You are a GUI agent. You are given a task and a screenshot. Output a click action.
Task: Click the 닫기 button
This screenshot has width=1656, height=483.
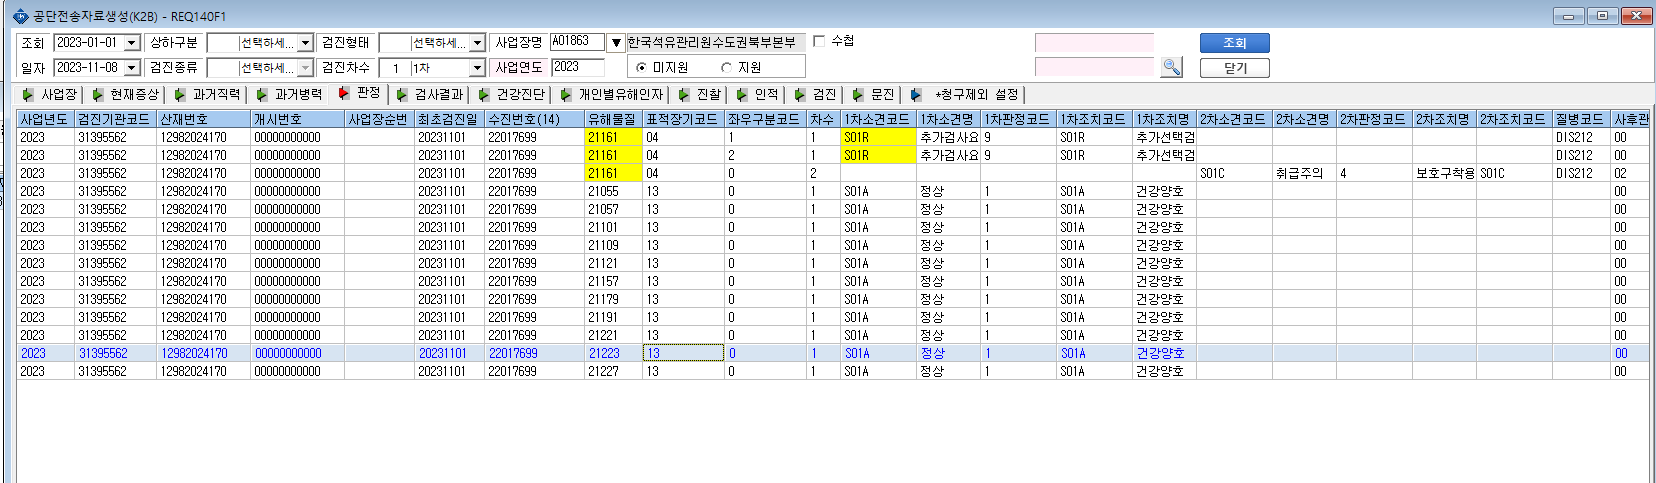point(1234,68)
